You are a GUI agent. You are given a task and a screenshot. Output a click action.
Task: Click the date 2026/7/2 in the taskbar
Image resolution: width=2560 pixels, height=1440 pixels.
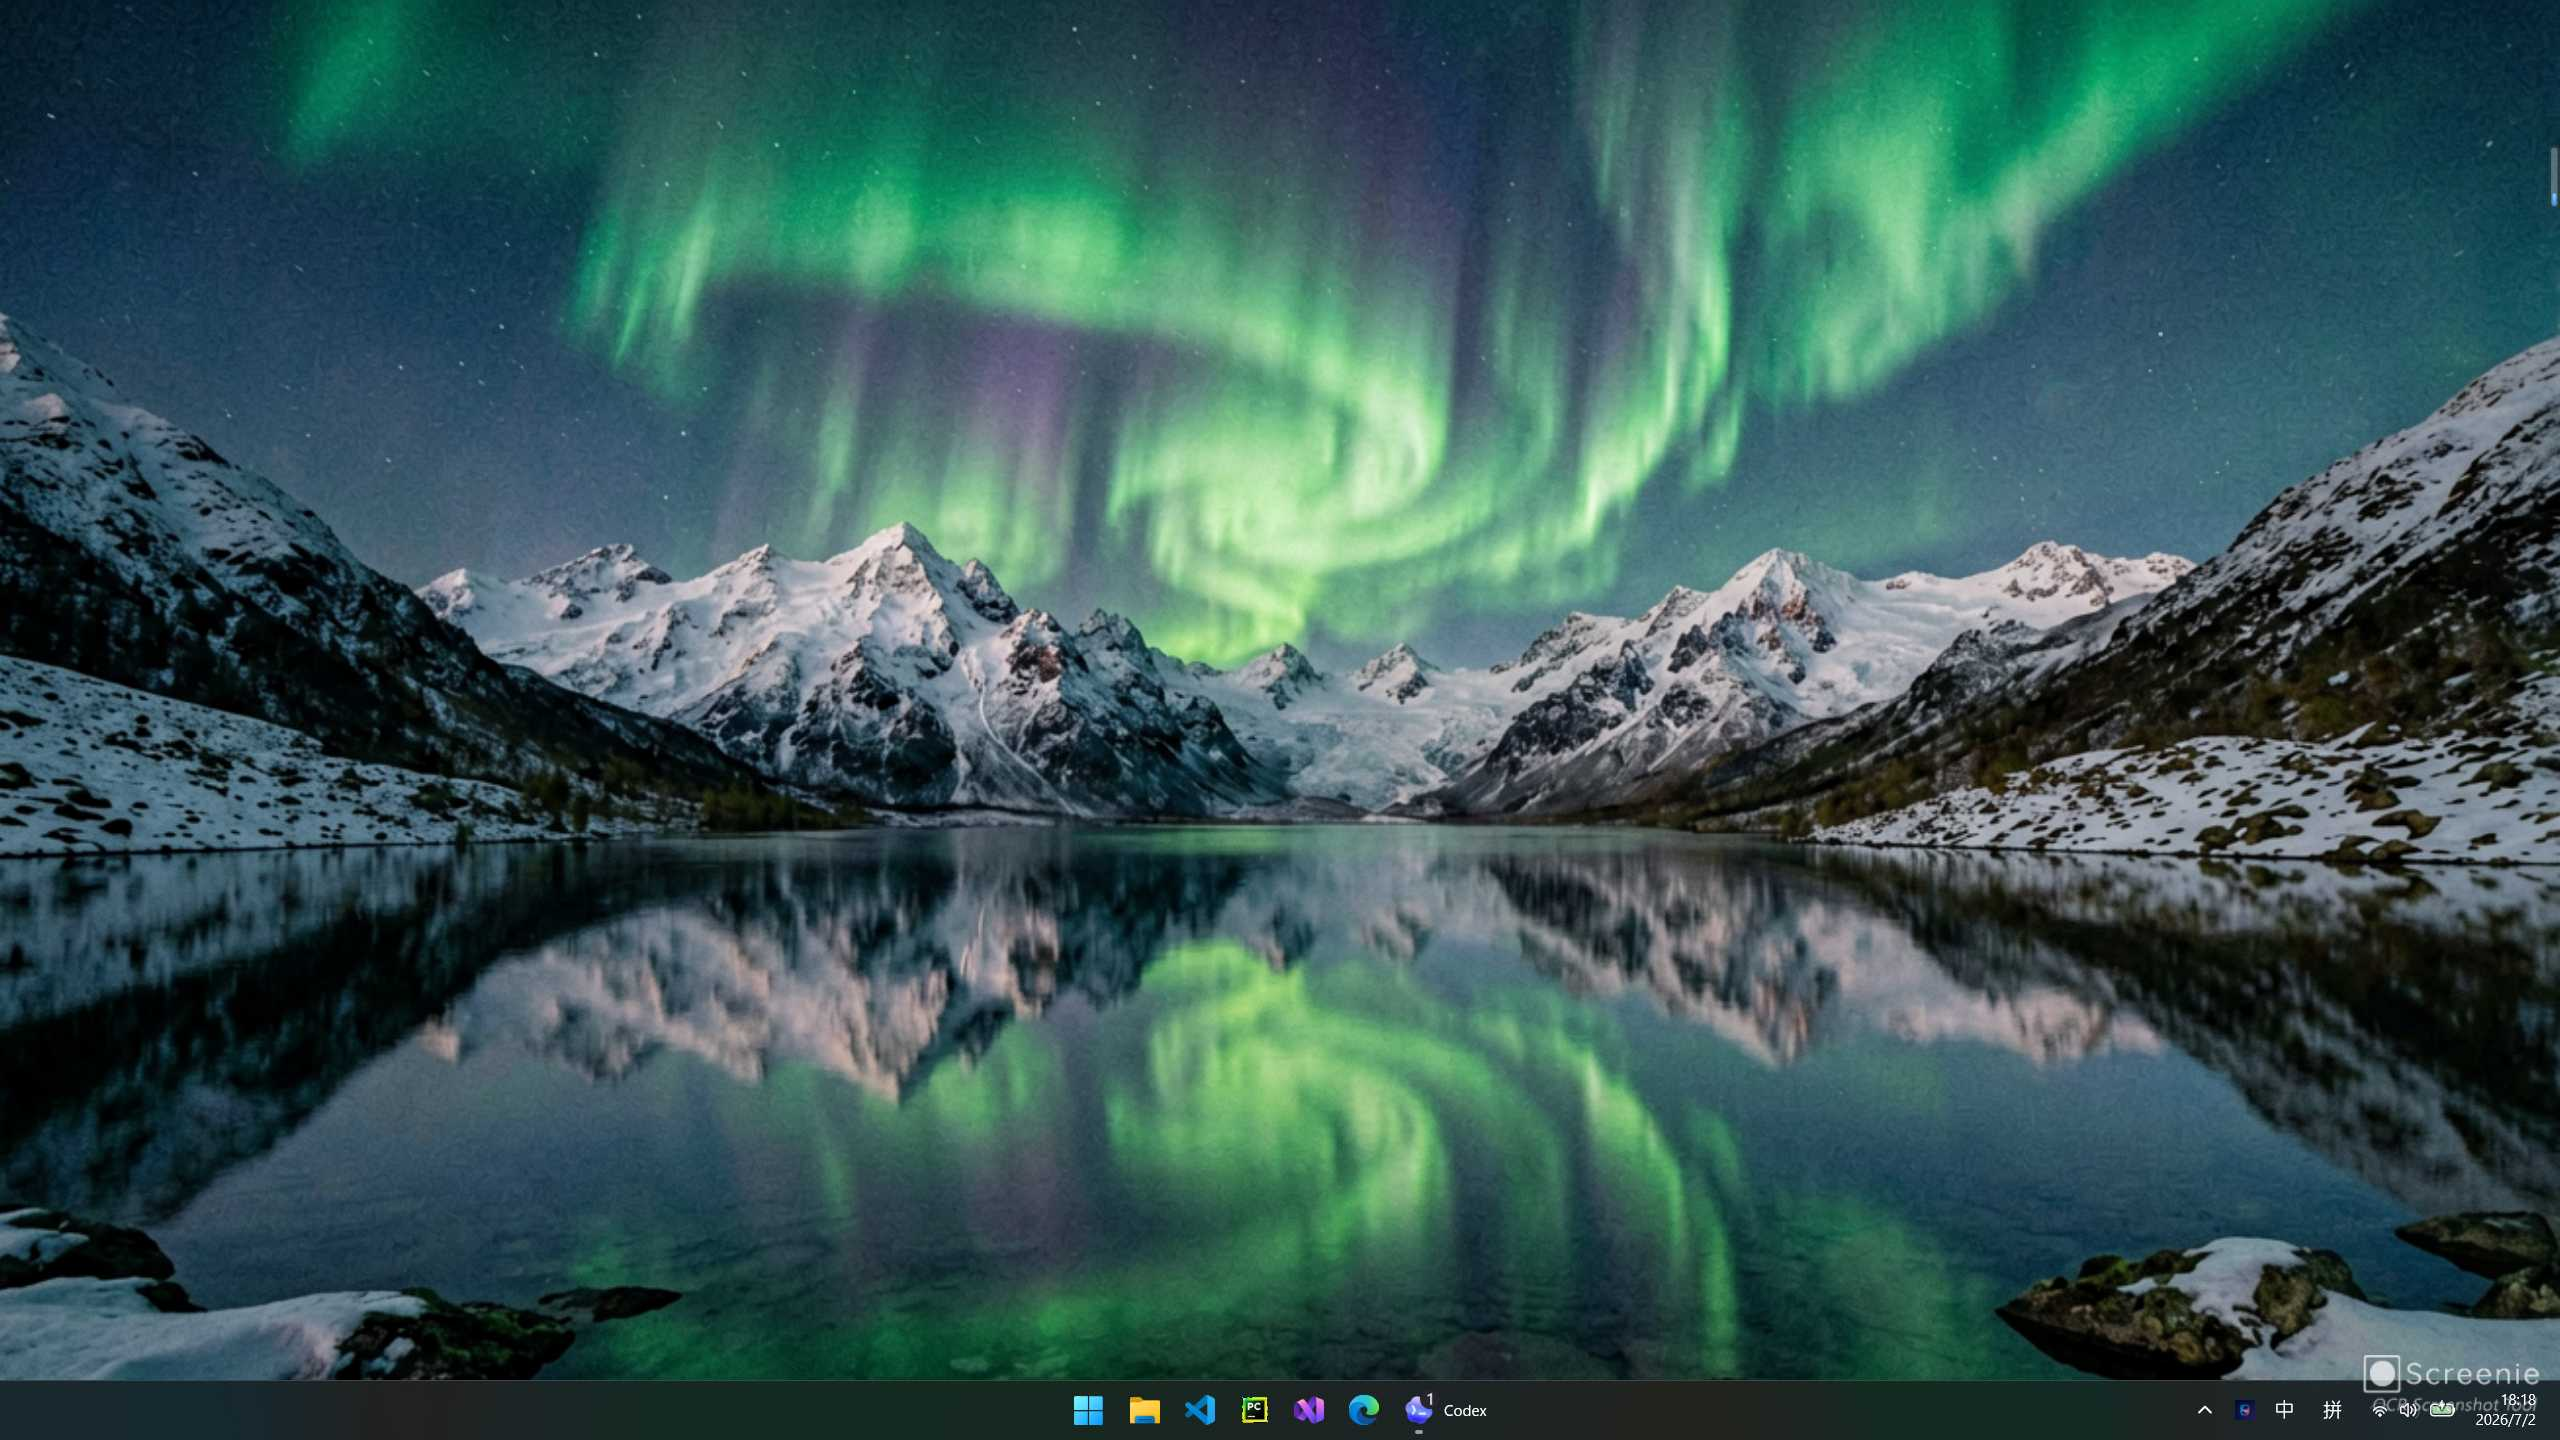2505,1420
